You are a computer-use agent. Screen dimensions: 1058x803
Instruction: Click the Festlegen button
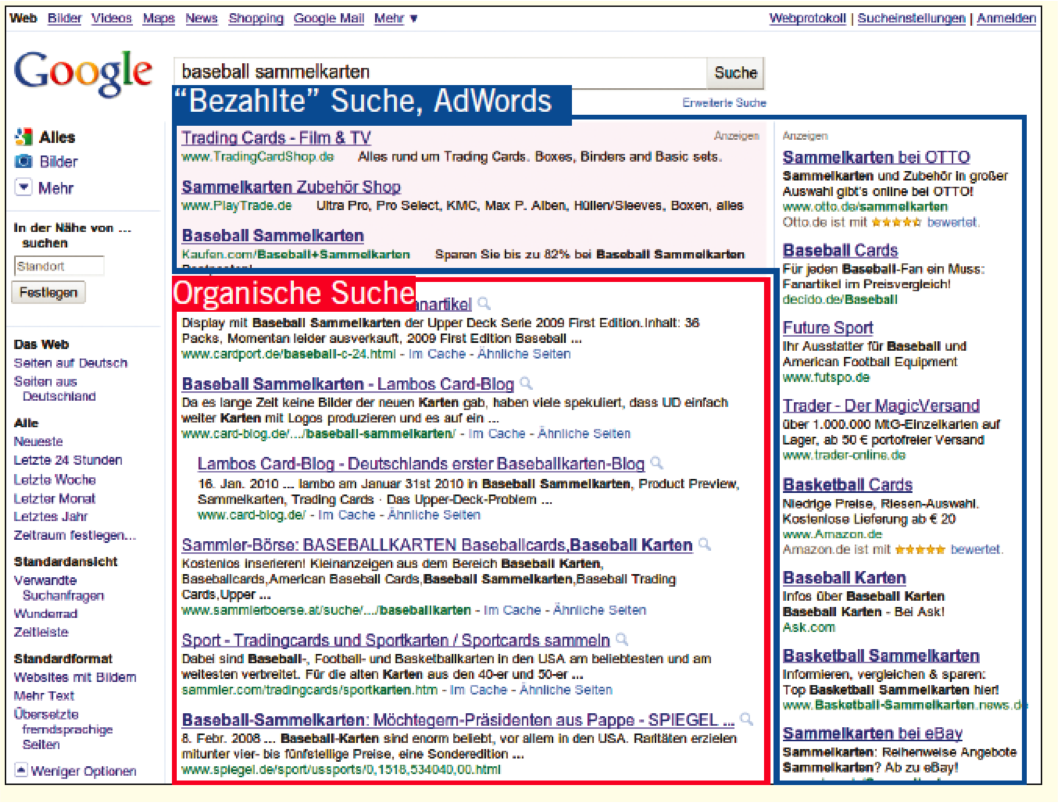48,293
